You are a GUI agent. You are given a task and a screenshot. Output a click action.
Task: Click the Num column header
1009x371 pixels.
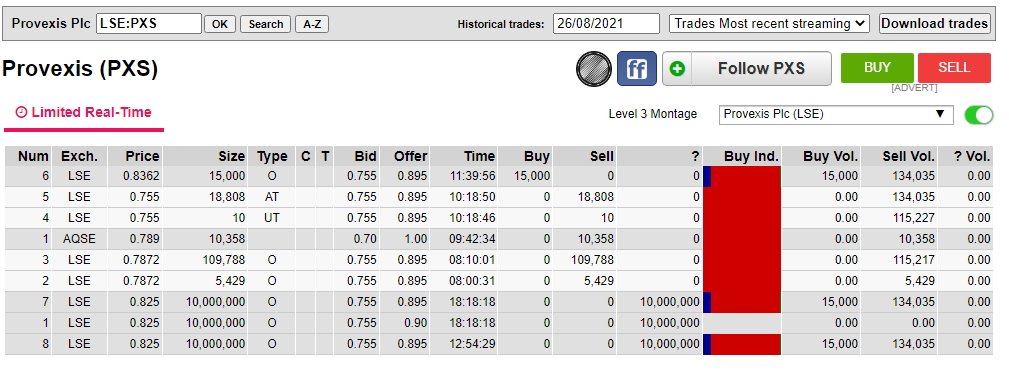(x=28, y=156)
